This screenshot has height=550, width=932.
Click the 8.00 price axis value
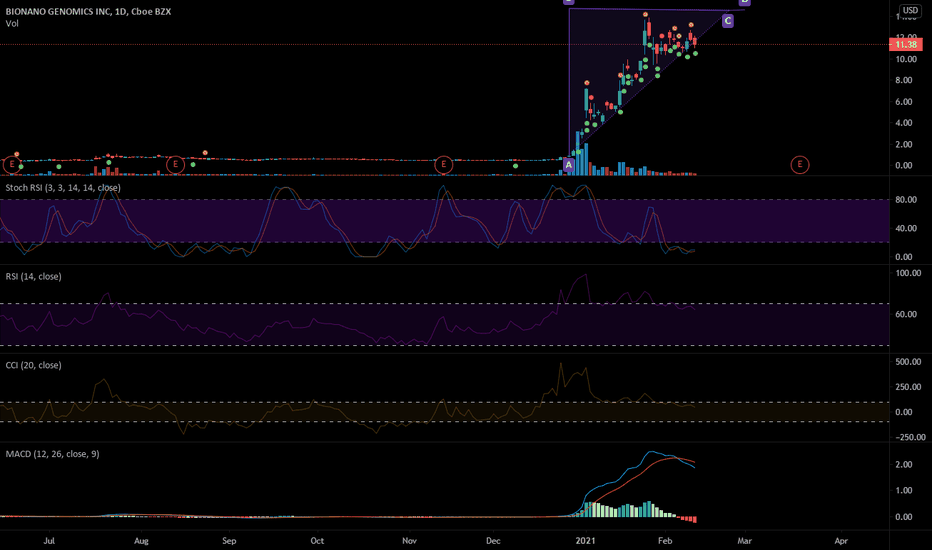tap(903, 80)
